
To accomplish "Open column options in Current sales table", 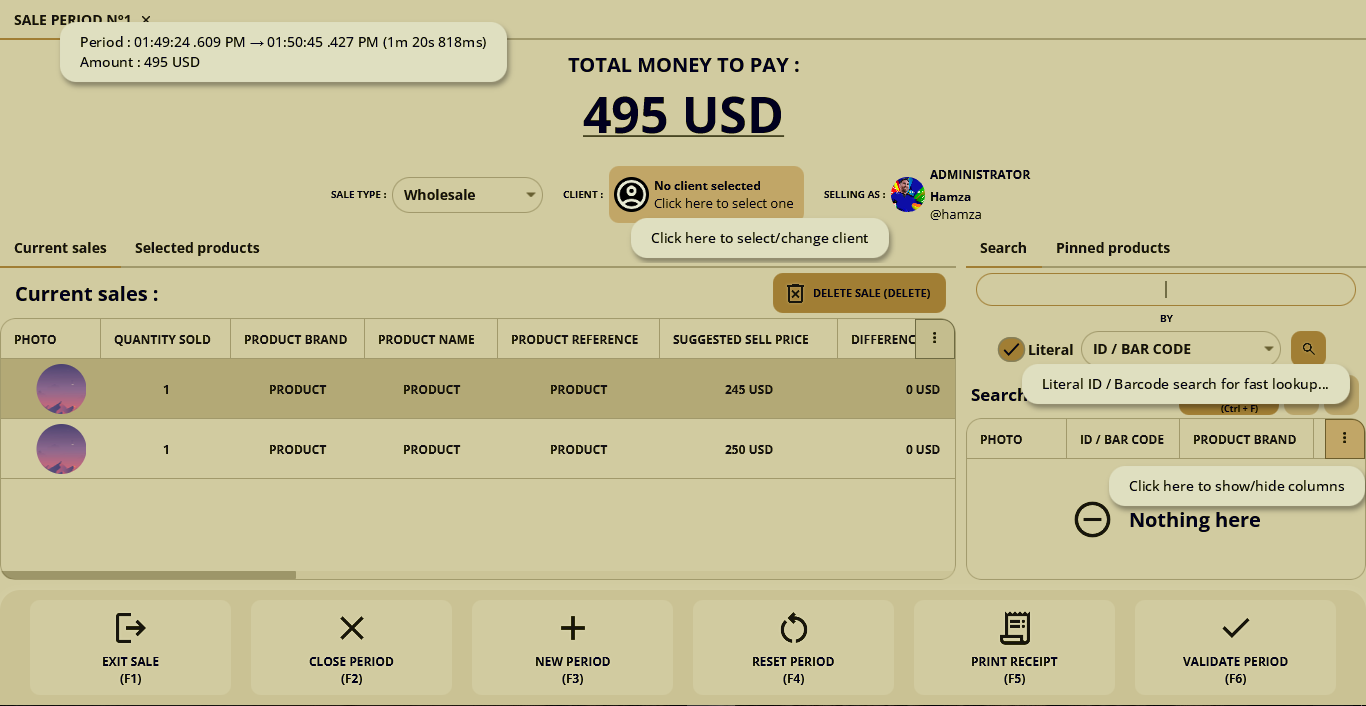I will tap(934, 339).
